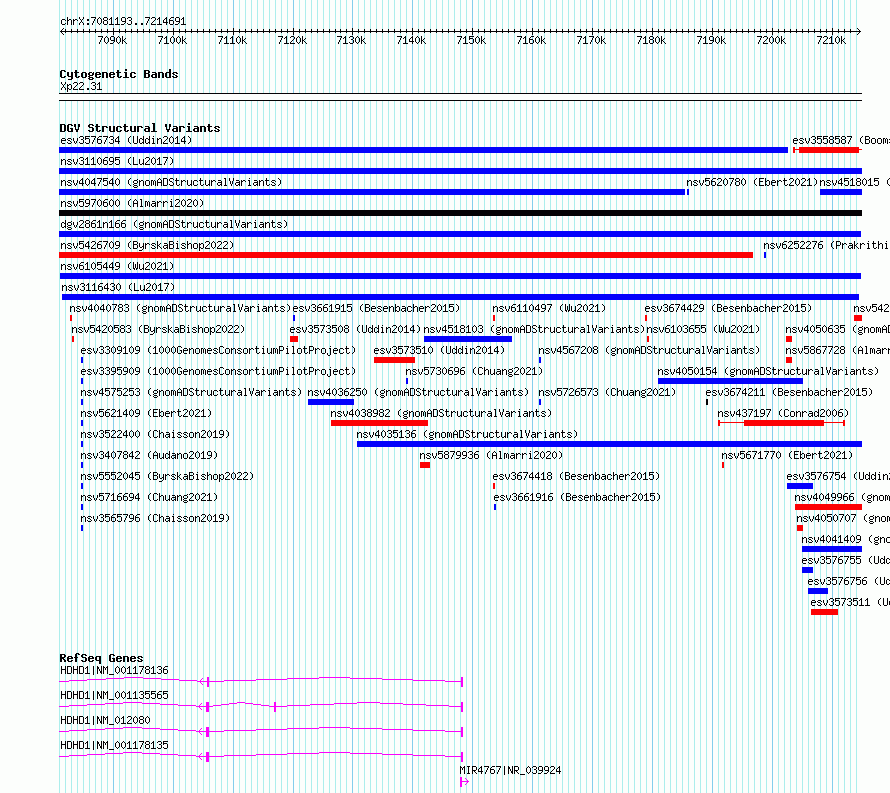The height and width of the screenshot is (793, 890).
Task: Click black bar of nsv5970600 (Almarri2020)
Action: click(x=460, y=213)
